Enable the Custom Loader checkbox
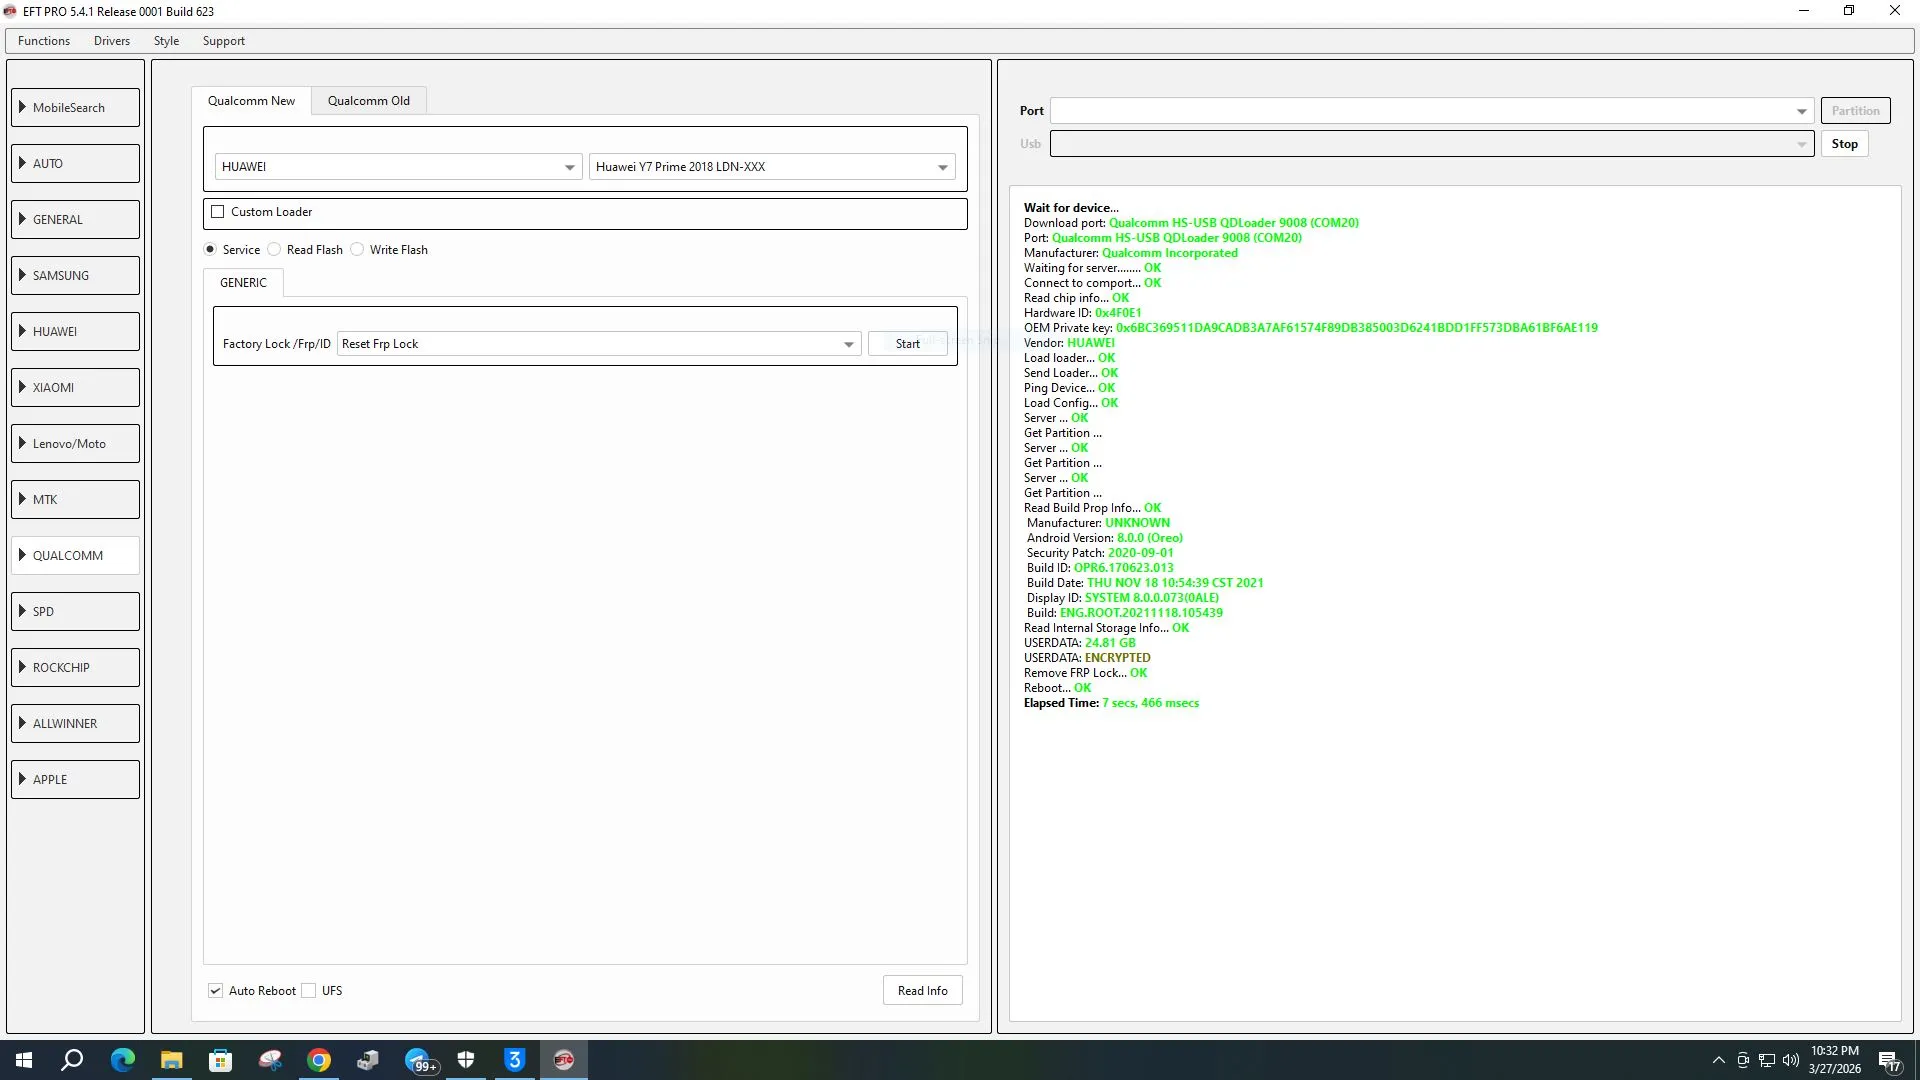The image size is (1920, 1080). [218, 212]
